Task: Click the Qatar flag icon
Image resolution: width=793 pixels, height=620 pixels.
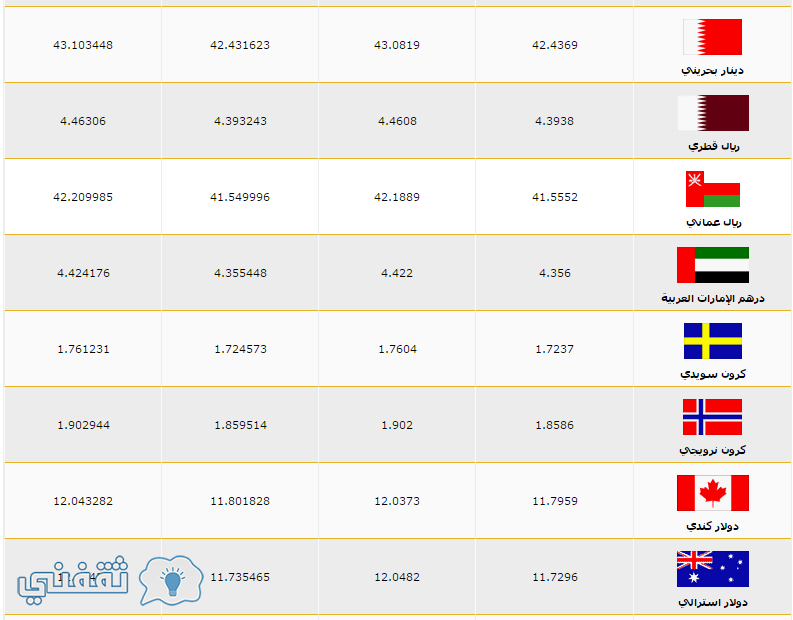Action: tap(713, 113)
